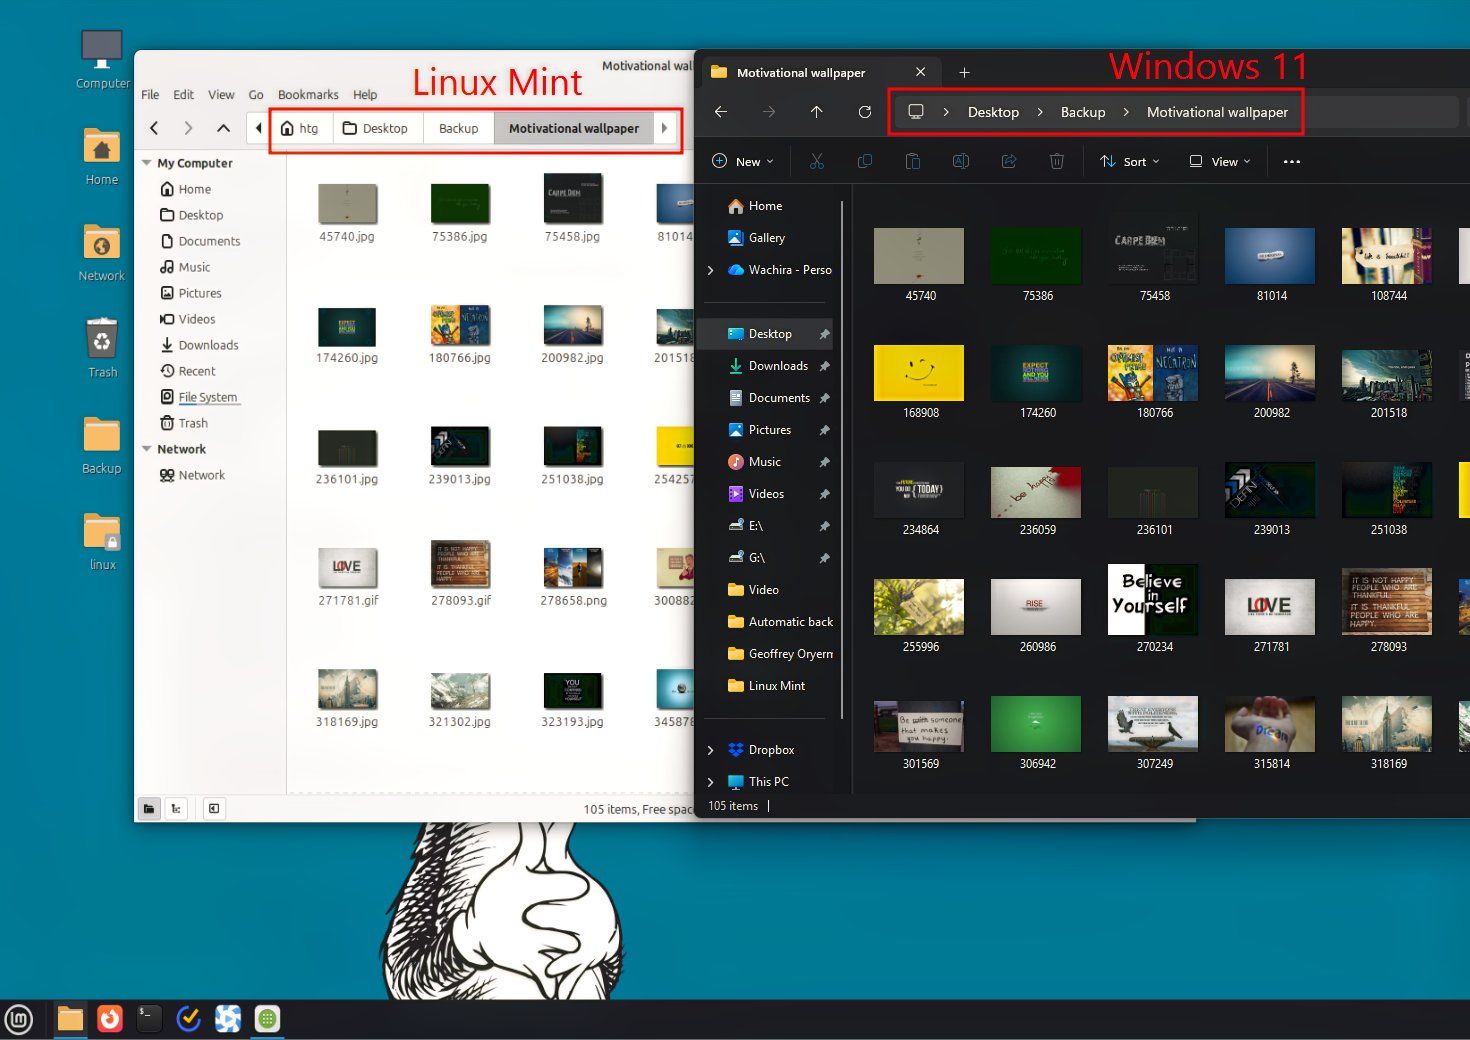Click the Cut icon in Explorer's toolbar
1470x1040 pixels.
817,161
